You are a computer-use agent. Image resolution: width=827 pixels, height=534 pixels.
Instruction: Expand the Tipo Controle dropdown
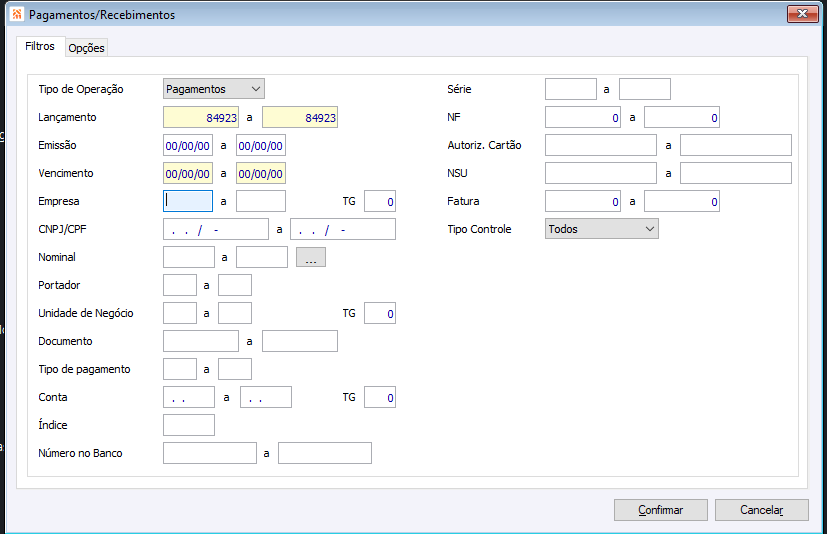[602, 229]
